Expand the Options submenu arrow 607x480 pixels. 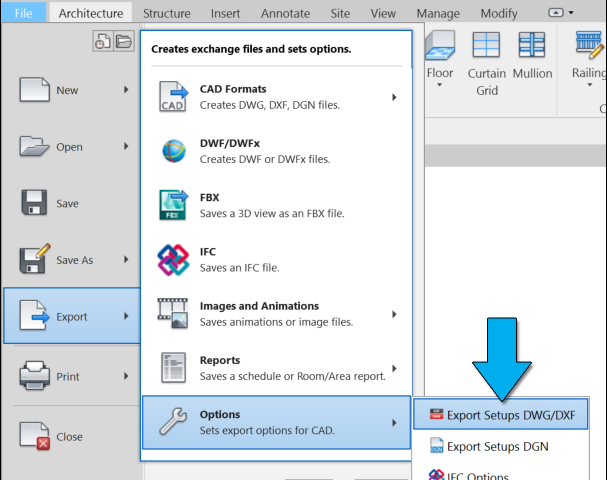394,422
